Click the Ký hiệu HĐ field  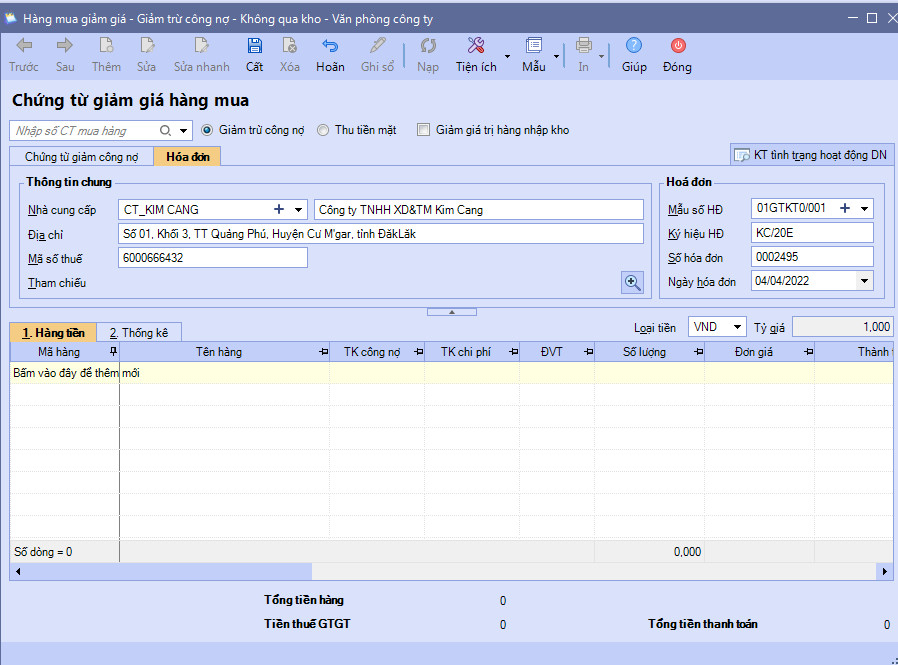(812, 233)
